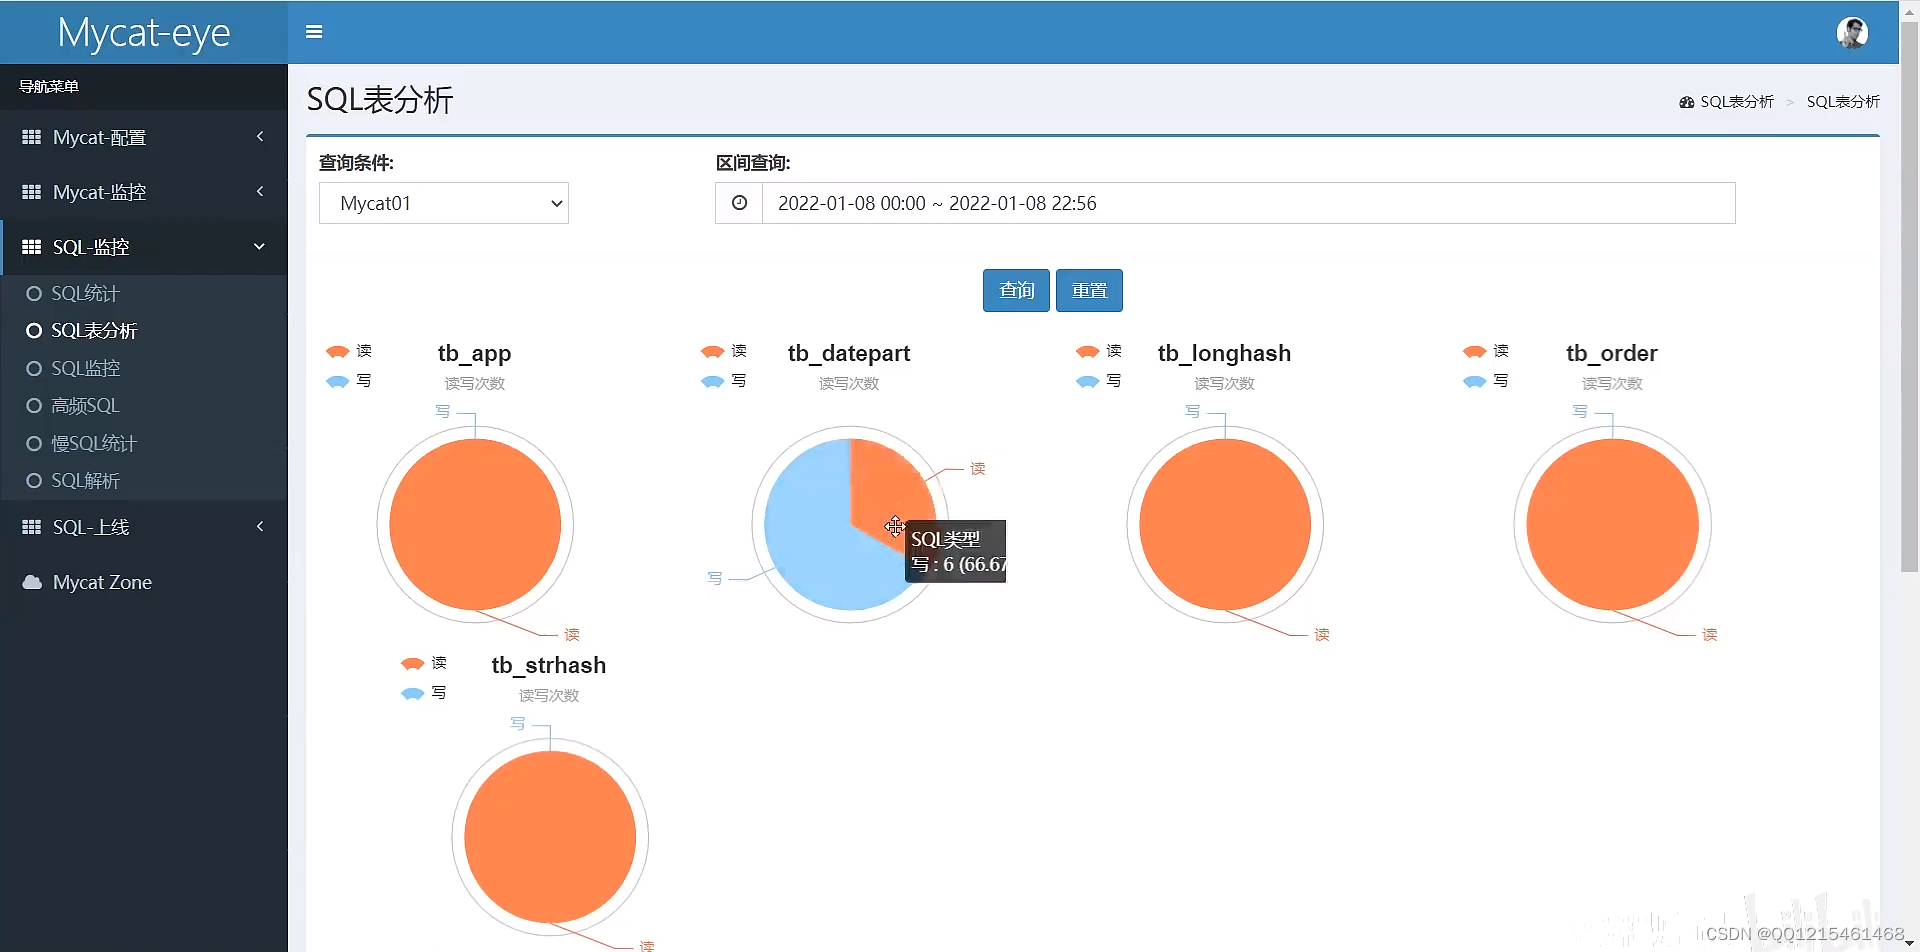This screenshot has width=1920, height=952.
Task: Toggle 读 legend for tb_app chart
Action: coord(349,351)
